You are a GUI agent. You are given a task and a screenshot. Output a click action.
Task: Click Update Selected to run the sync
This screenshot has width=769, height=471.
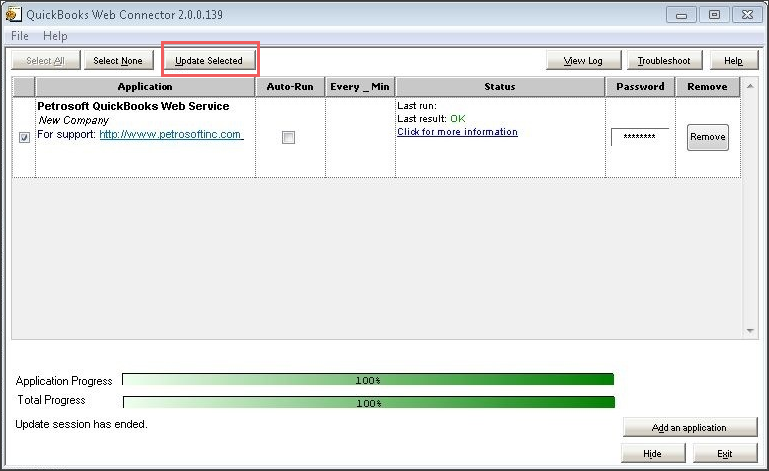pos(209,60)
